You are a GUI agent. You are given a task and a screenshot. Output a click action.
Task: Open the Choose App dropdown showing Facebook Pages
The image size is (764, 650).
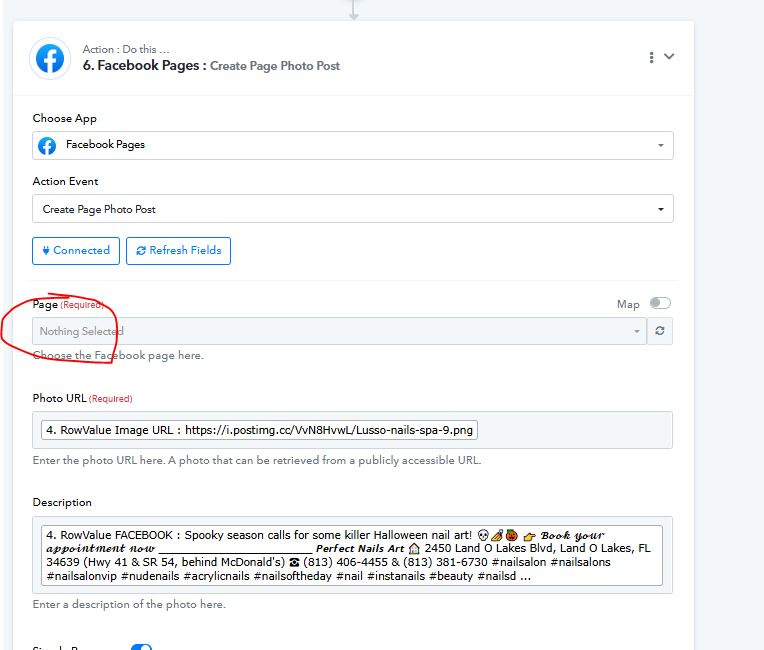point(353,145)
